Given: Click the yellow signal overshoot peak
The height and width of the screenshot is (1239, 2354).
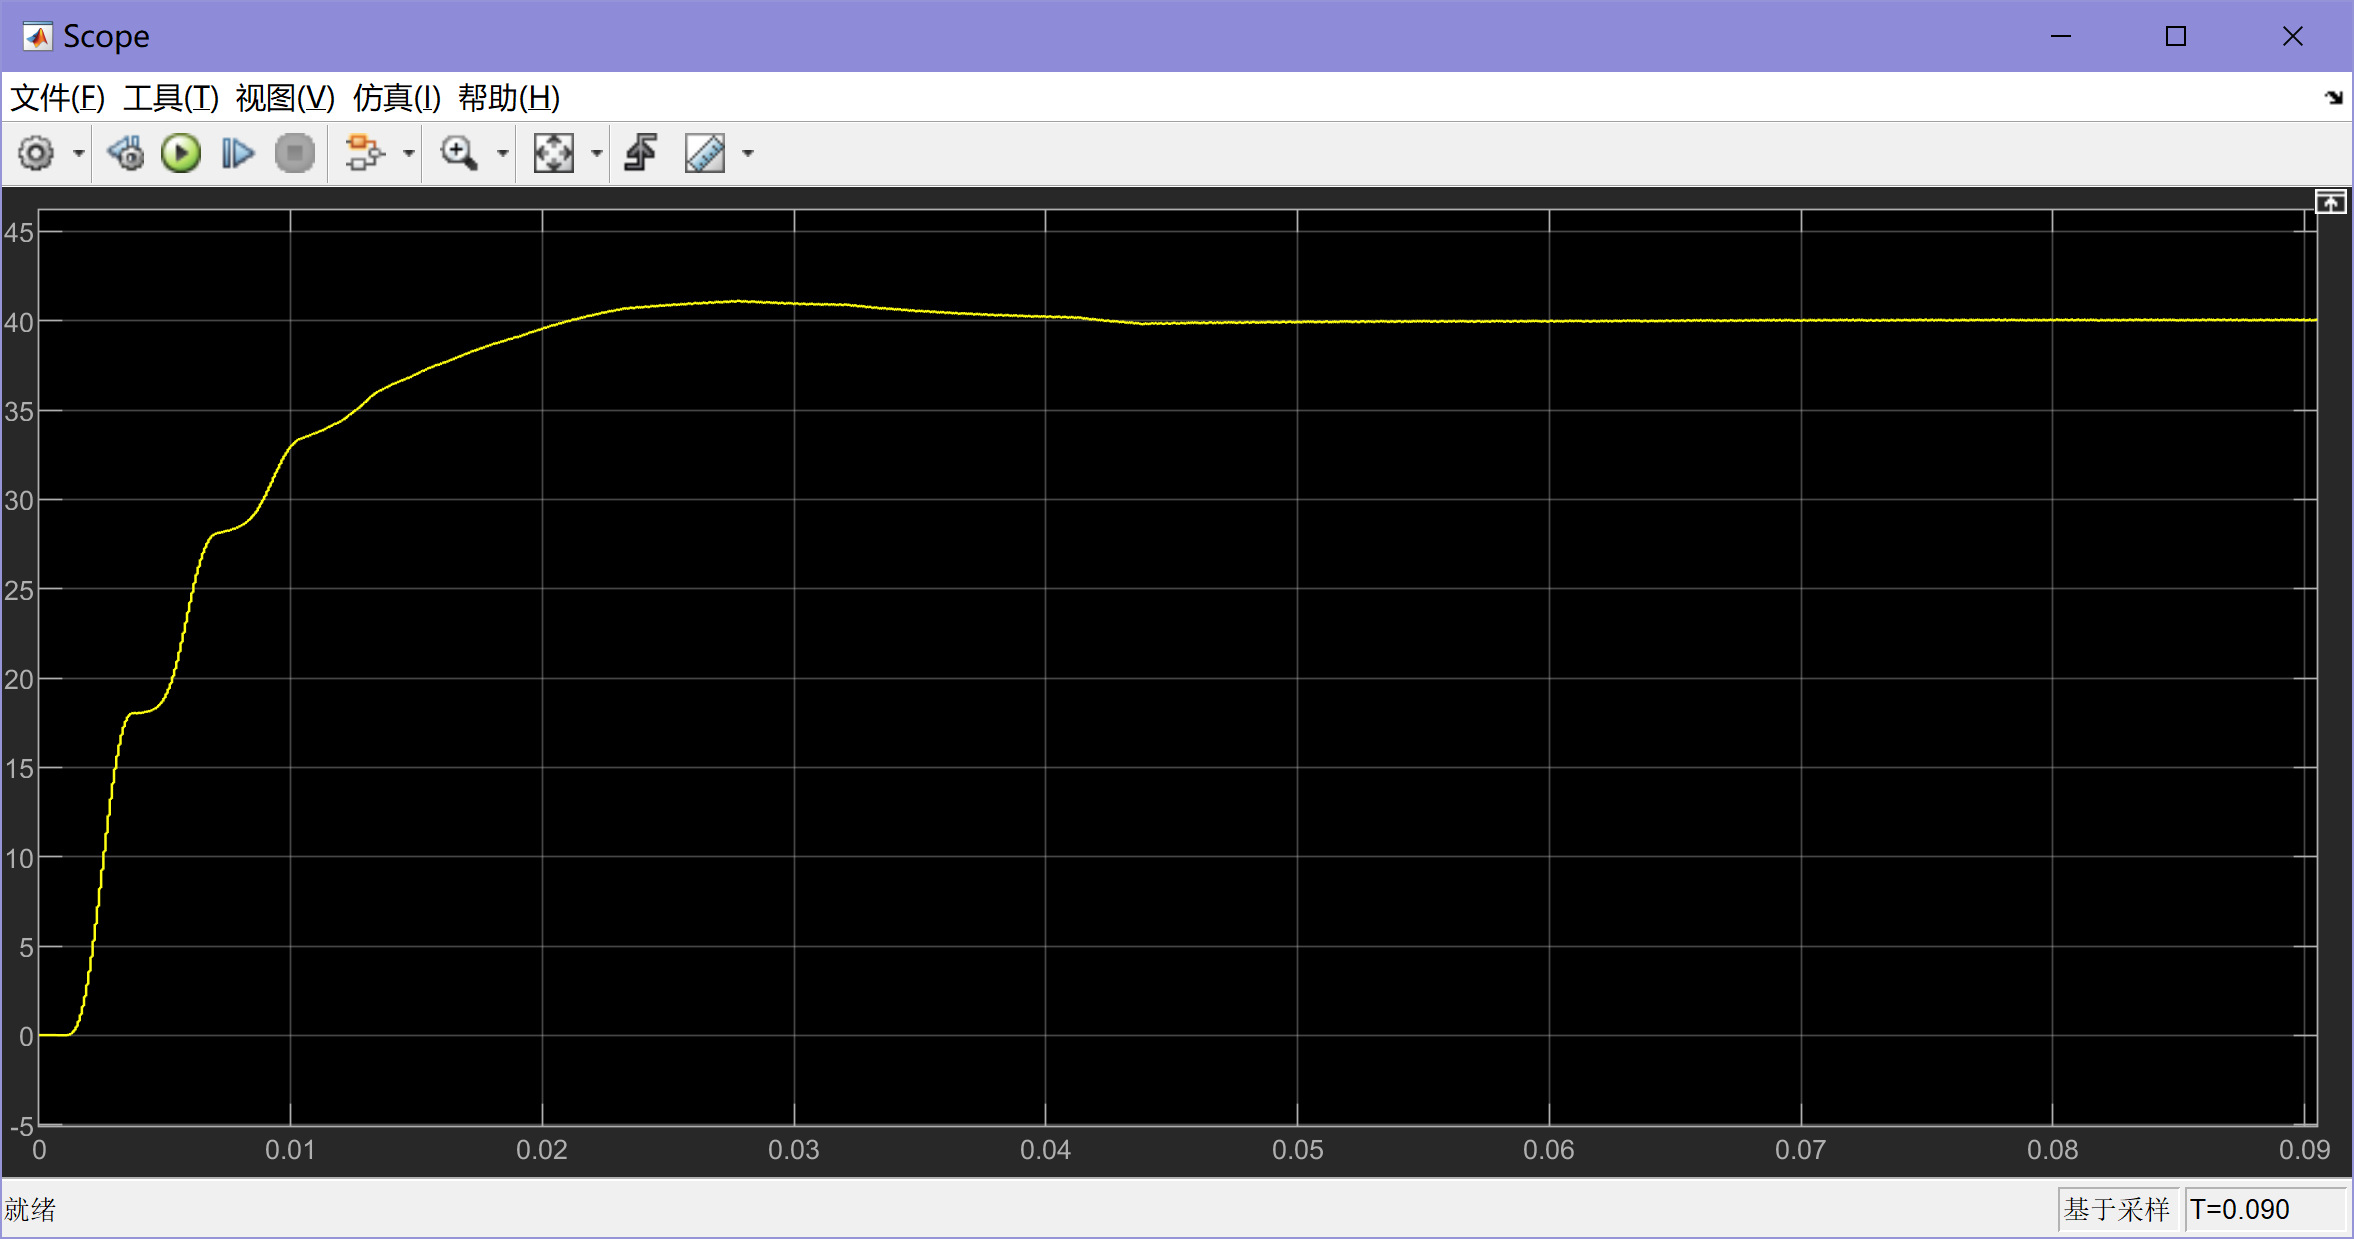Looking at the screenshot, I should click(738, 301).
